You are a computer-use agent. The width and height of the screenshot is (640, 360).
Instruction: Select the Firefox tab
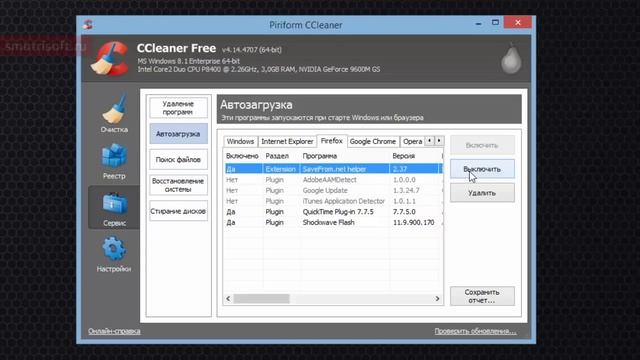(332, 140)
